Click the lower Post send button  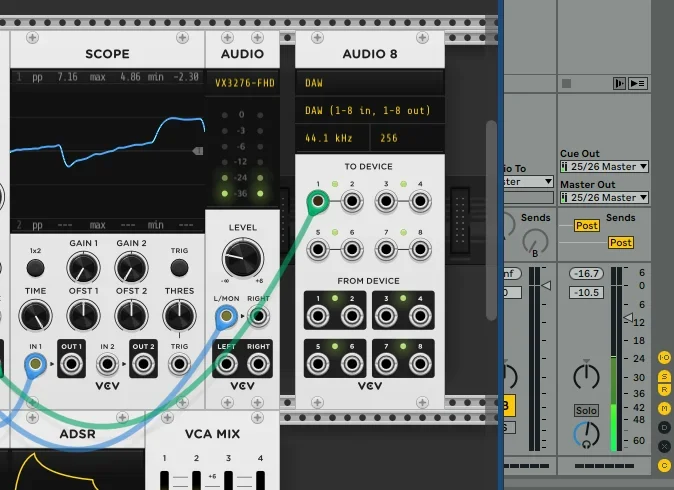621,243
